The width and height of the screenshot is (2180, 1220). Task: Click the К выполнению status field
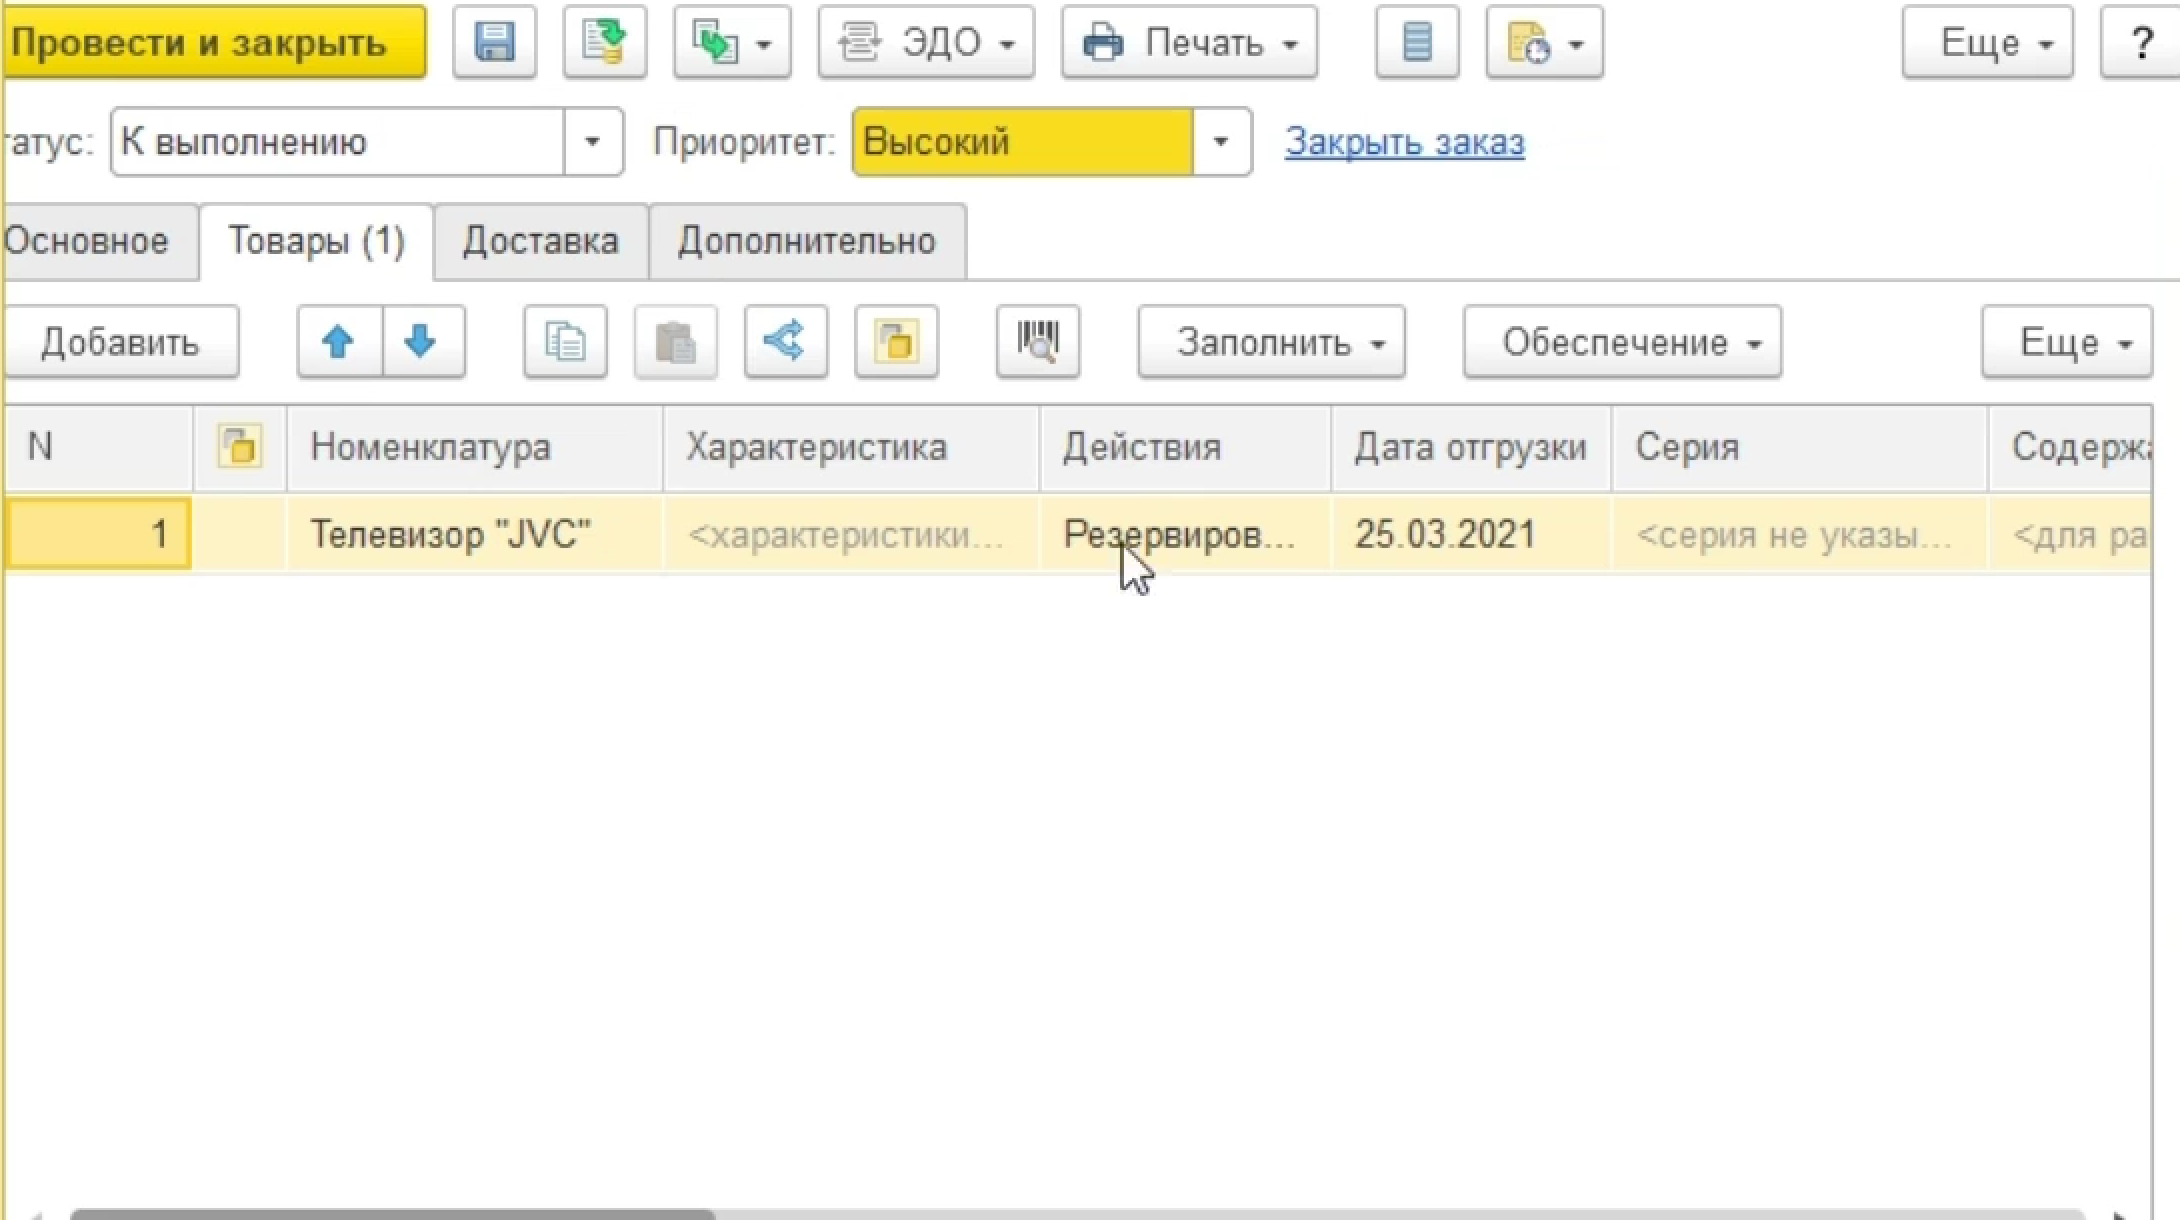click(338, 142)
